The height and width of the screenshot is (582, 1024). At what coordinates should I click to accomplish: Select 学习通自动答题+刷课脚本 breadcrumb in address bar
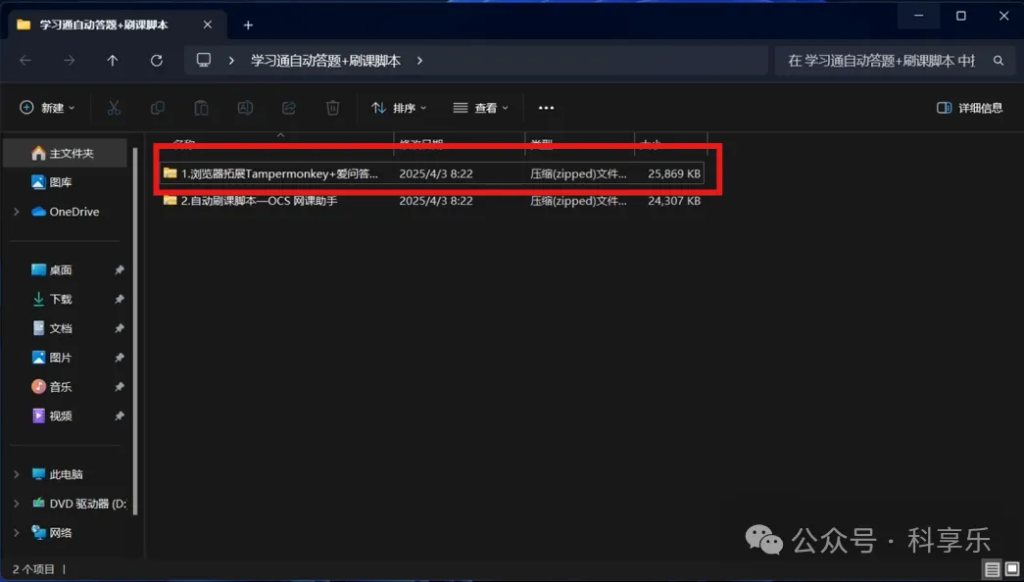(325, 61)
